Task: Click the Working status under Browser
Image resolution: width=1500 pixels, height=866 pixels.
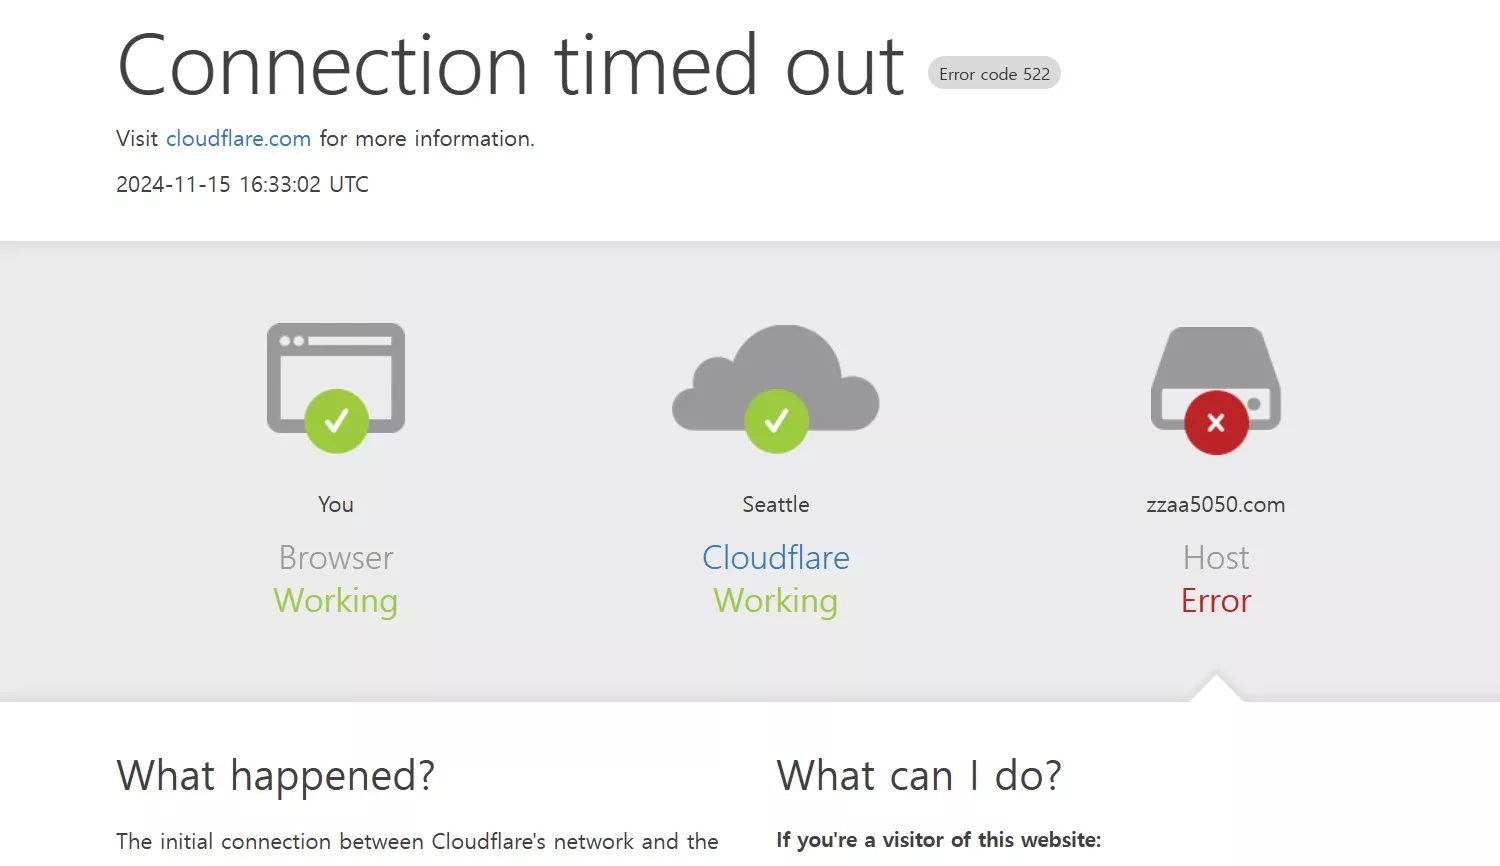Action: pos(336,601)
